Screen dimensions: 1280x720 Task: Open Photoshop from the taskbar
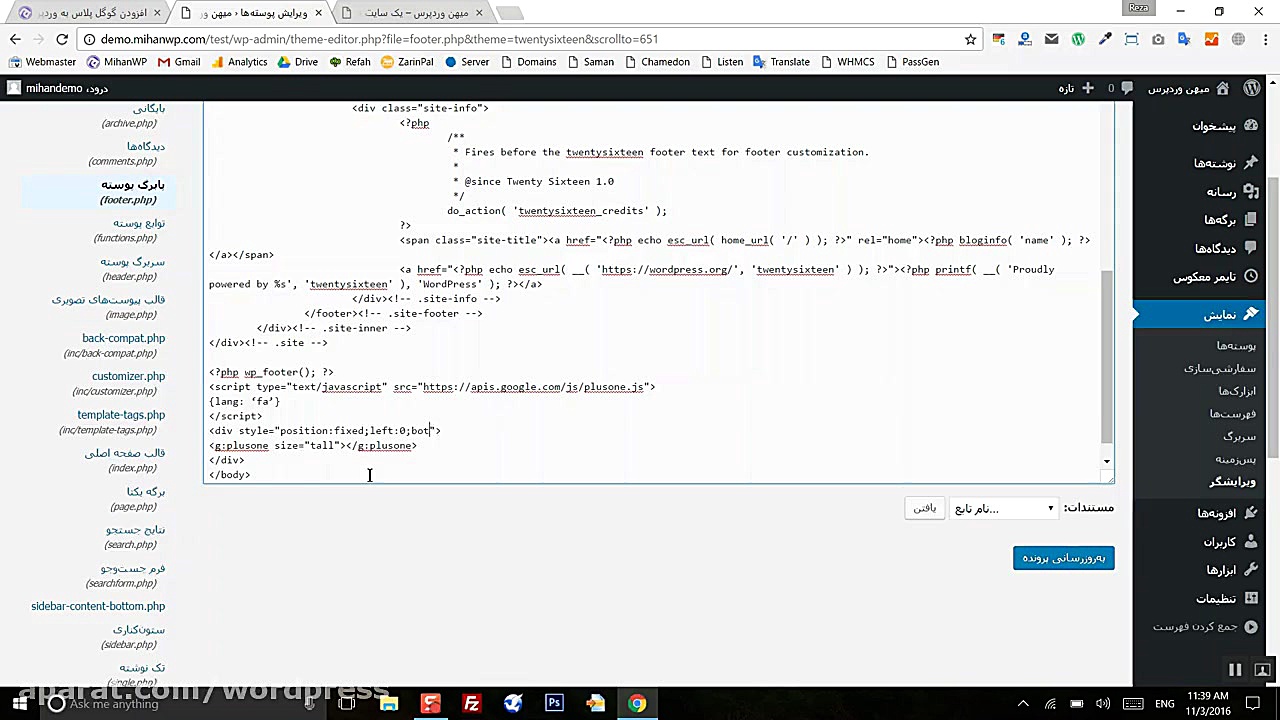554,704
